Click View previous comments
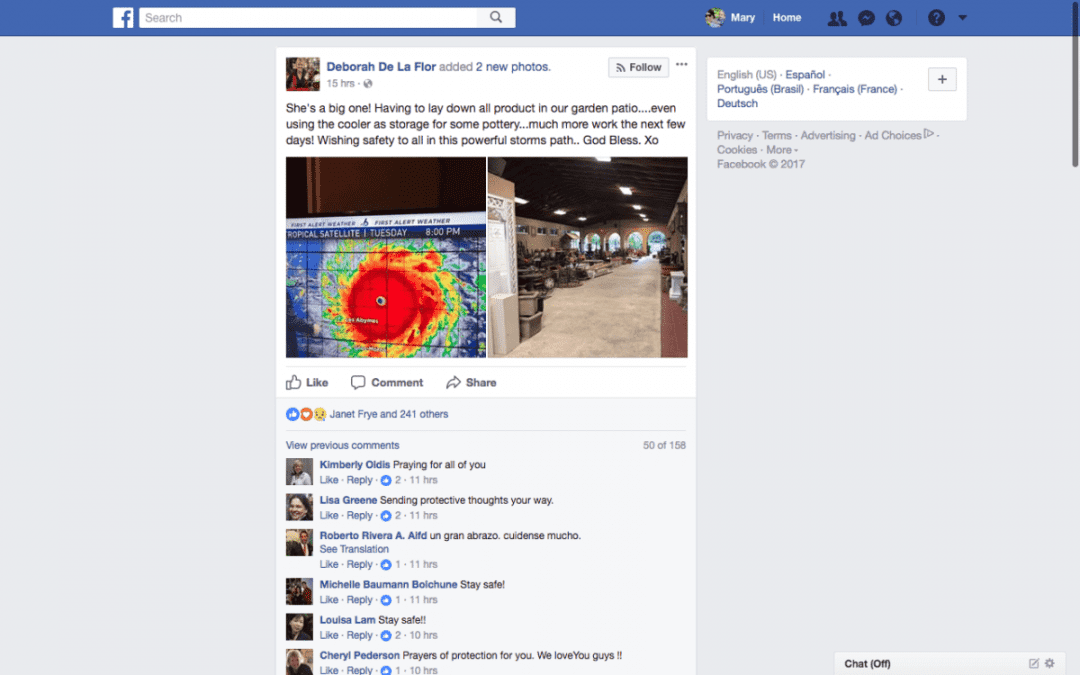Screen dimensions: 1080x675 342,445
